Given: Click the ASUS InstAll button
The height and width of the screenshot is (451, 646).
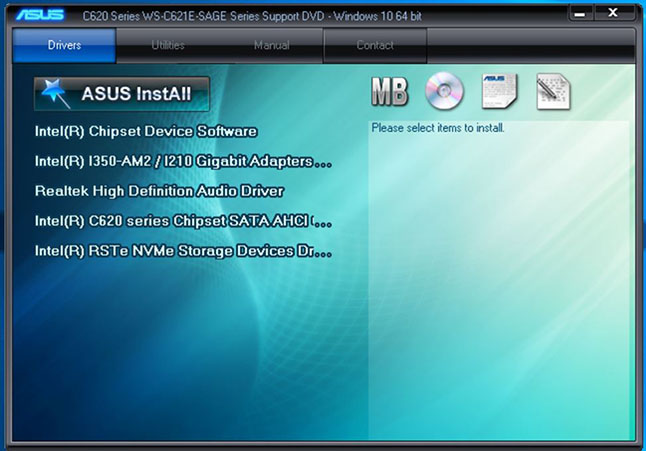Looking at the screenshot, I should 122,94.
